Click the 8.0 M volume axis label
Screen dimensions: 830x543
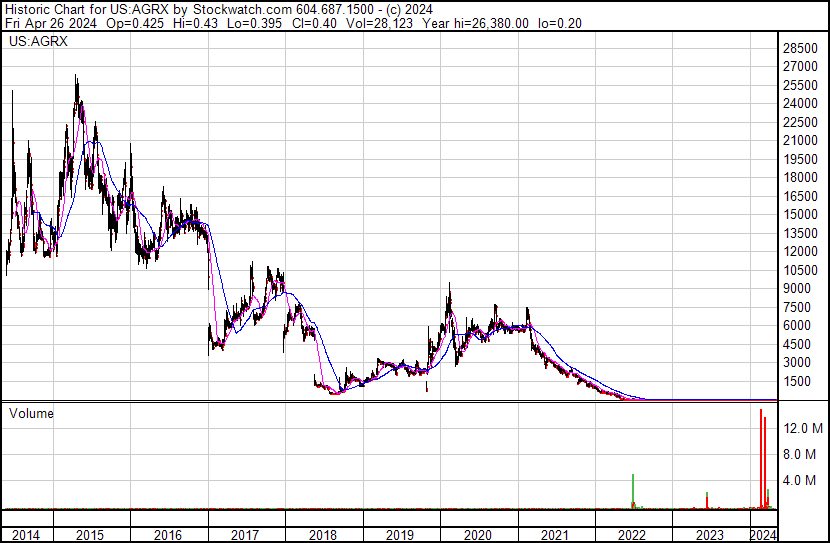[x=800, y=455]
